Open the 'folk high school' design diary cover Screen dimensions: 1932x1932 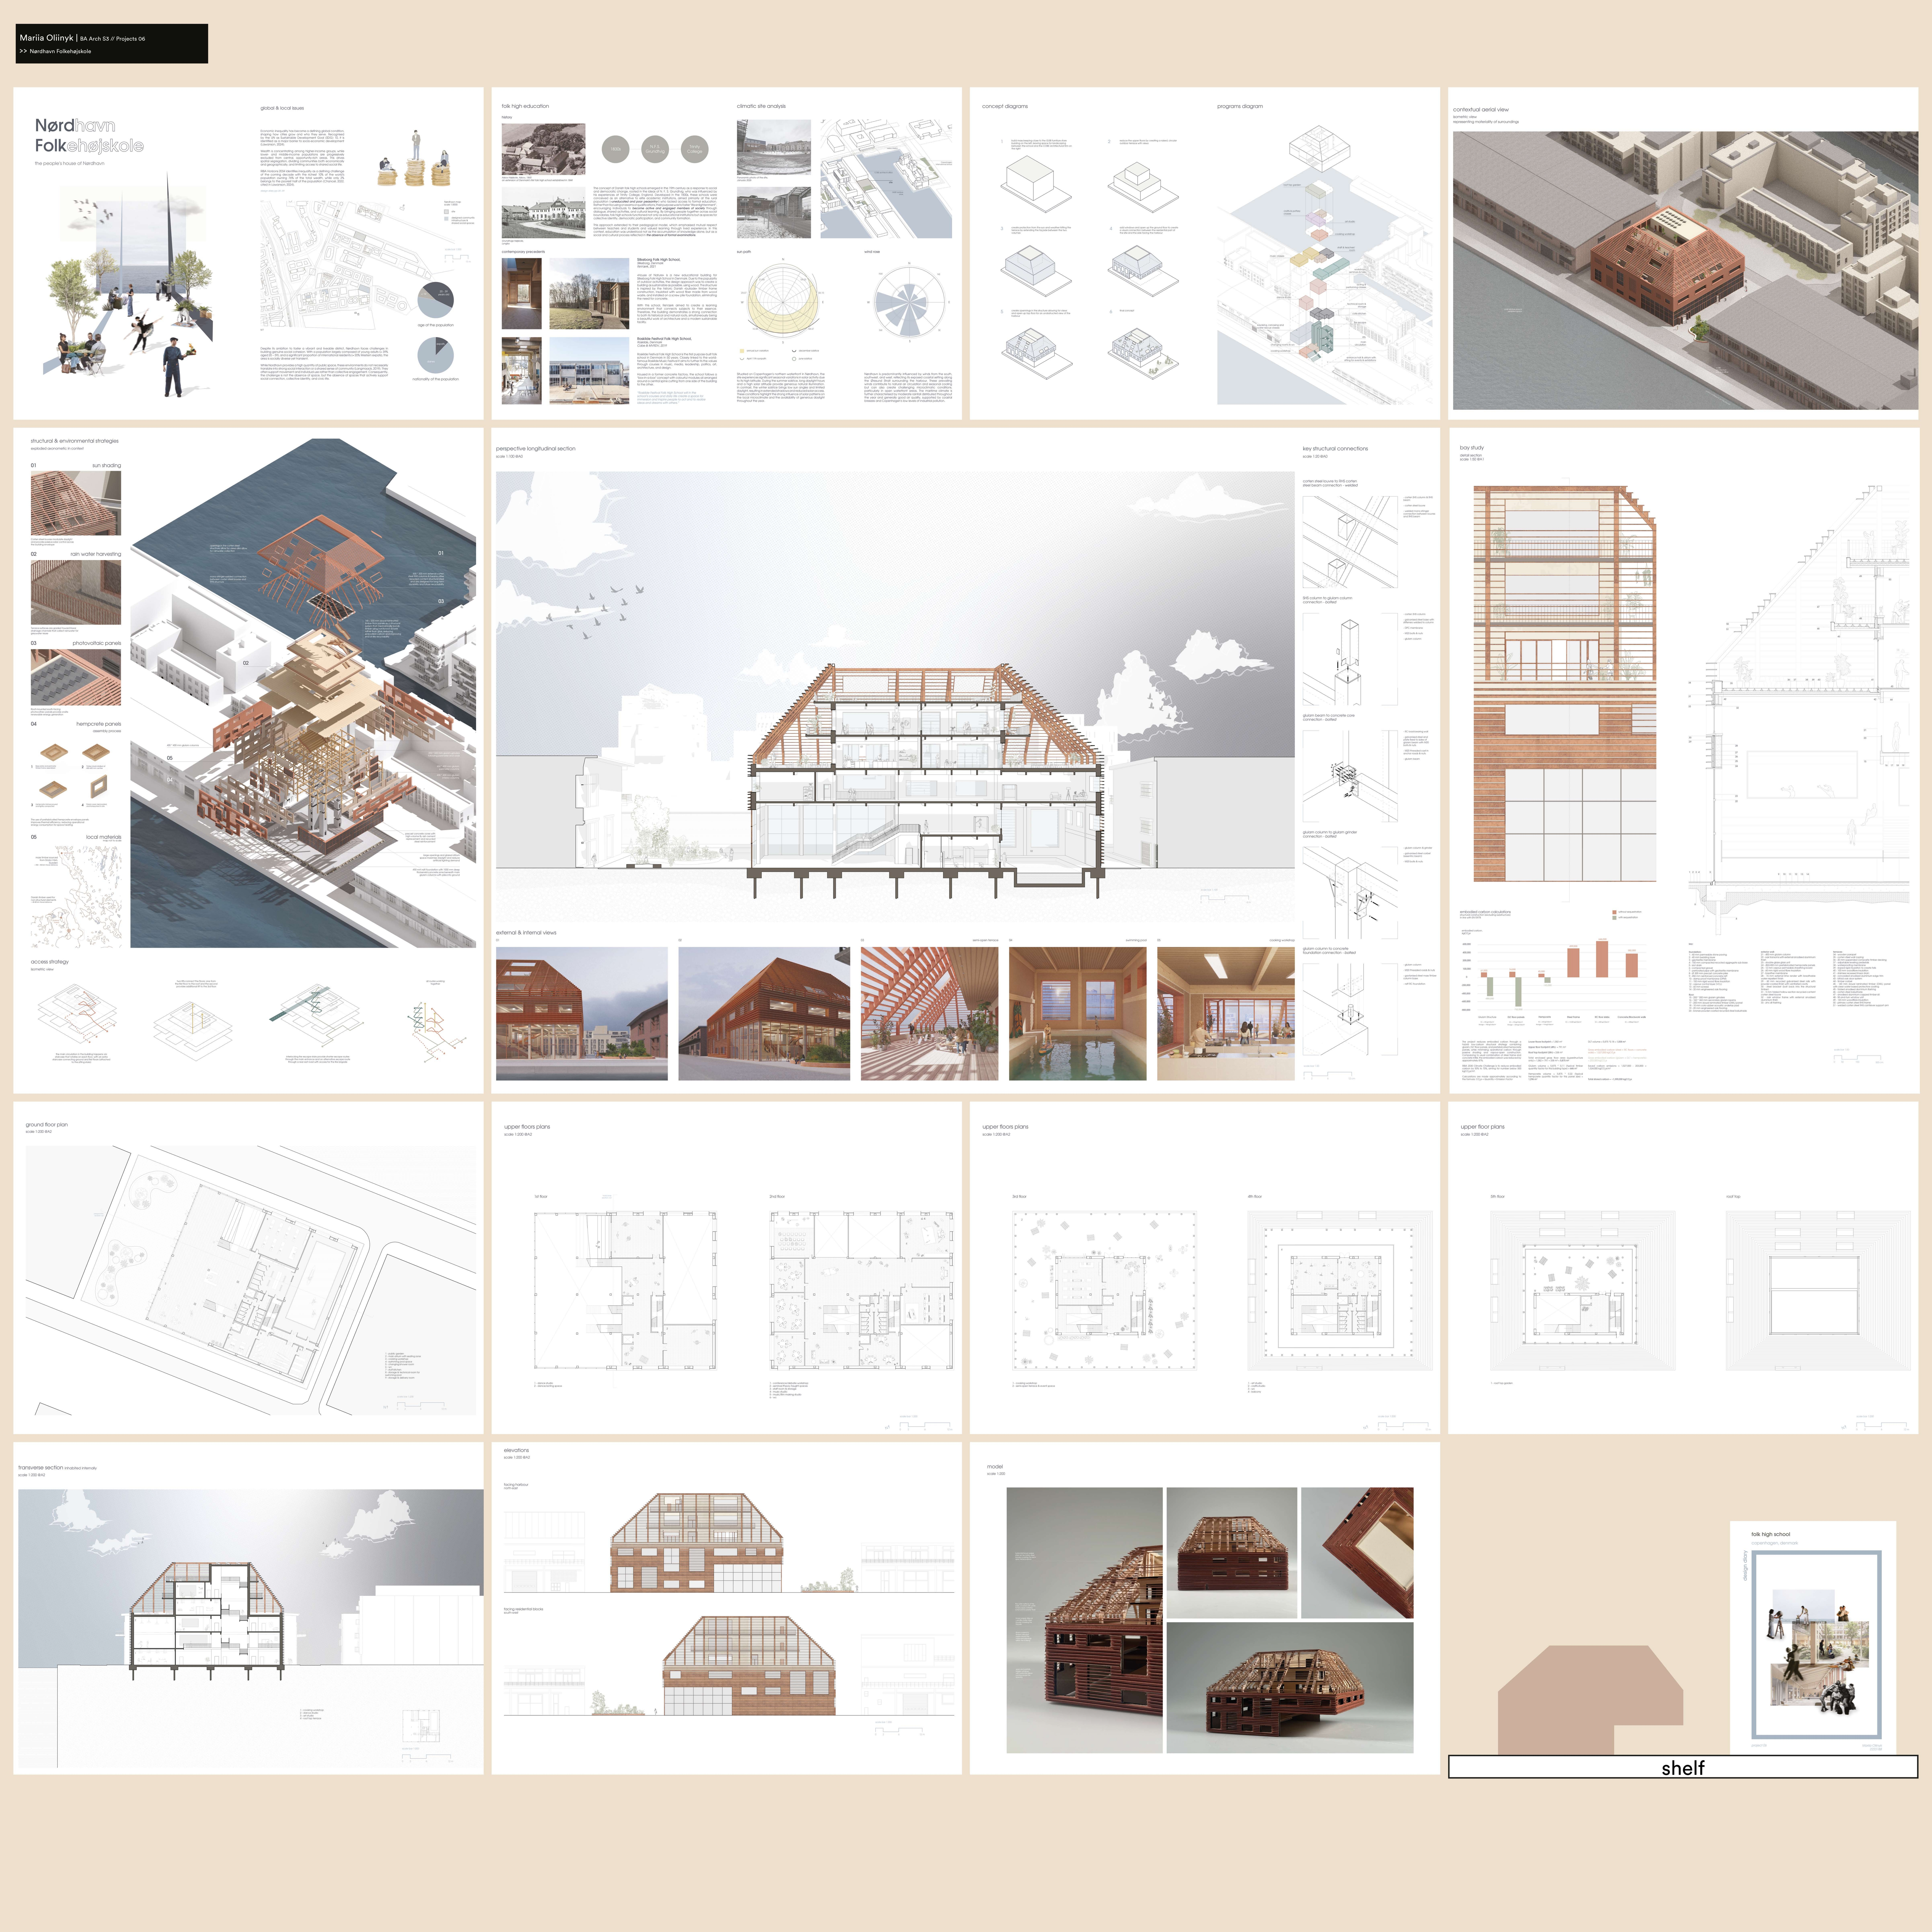tap(1813, 1638)
